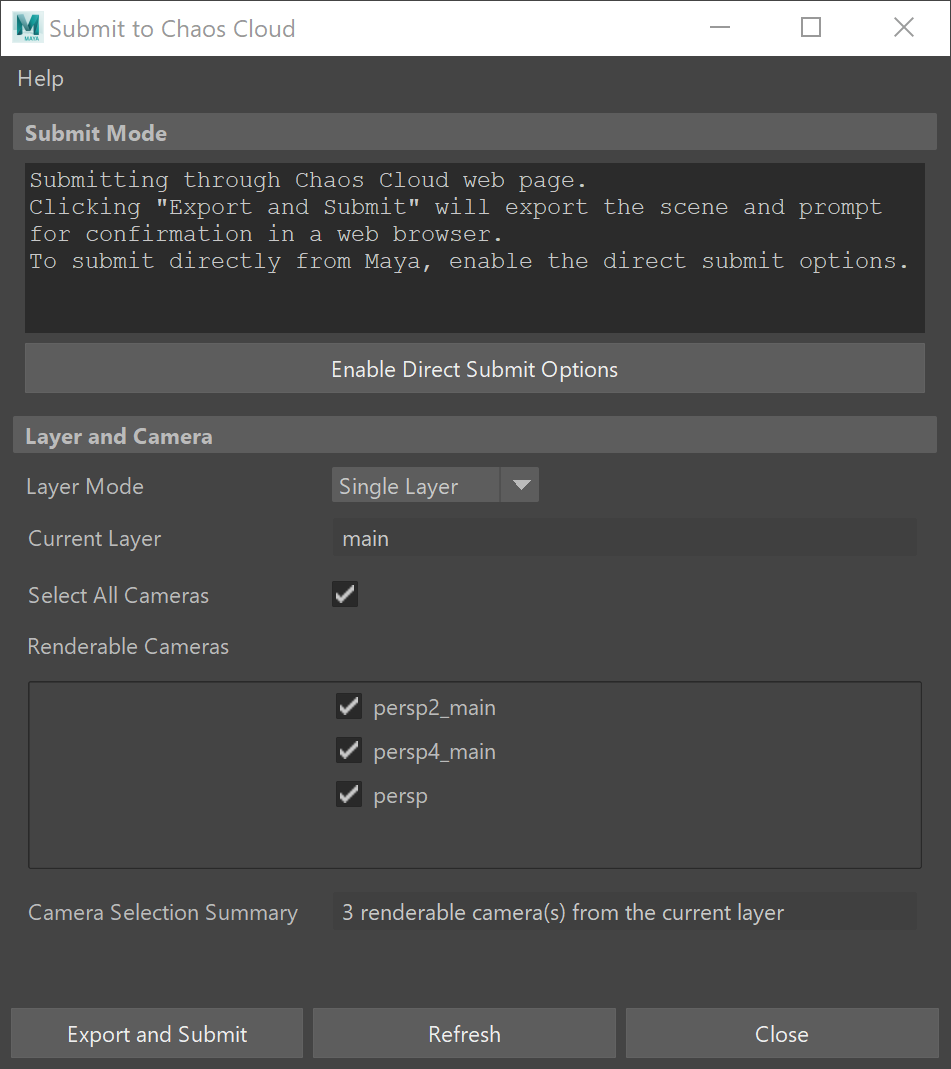Uncheck the persp4_main camera checkbox
Viewport: 951px width, 1069px height.
pos(349,751)
